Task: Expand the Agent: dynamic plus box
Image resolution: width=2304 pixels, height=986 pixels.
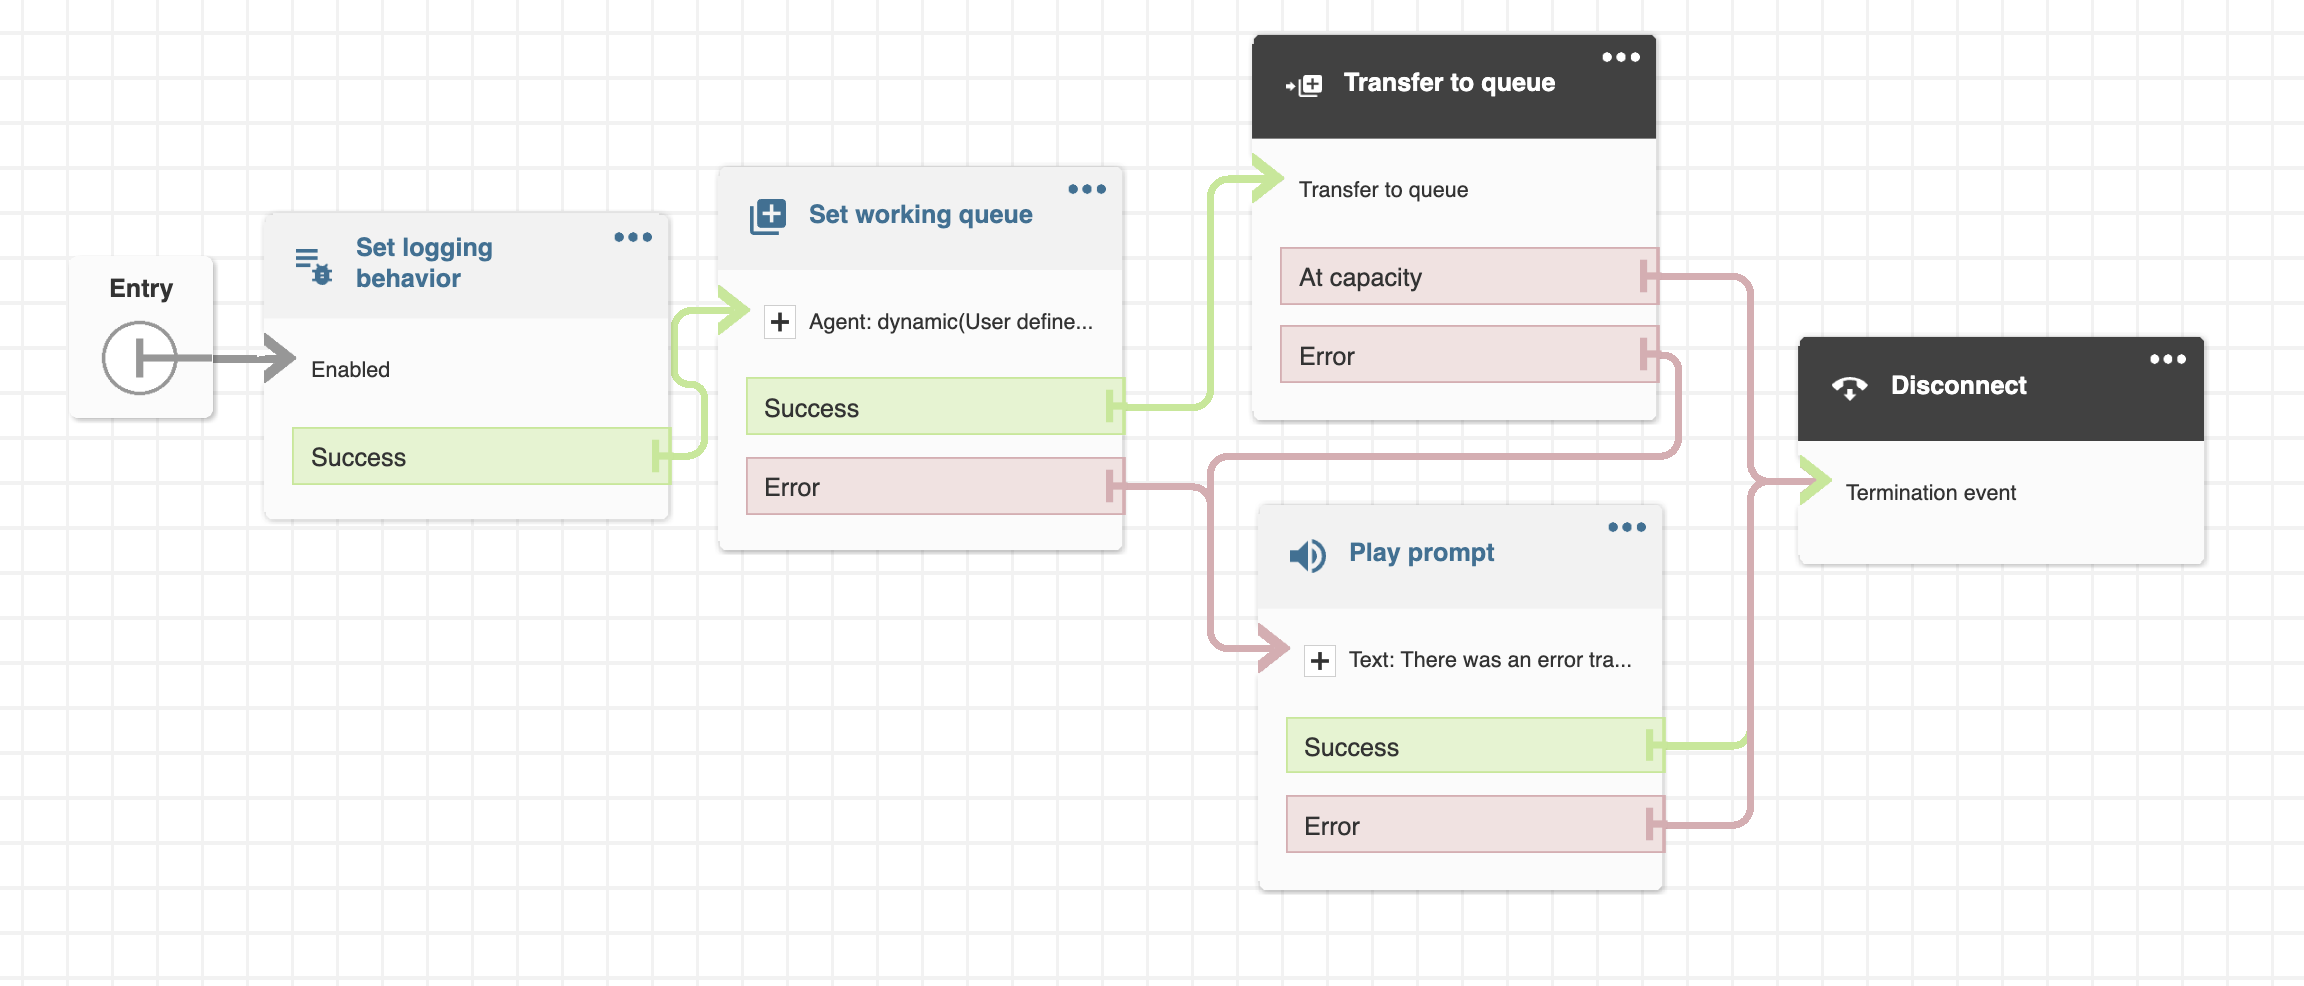Action: pyautogui.click(x=780, y=322)
